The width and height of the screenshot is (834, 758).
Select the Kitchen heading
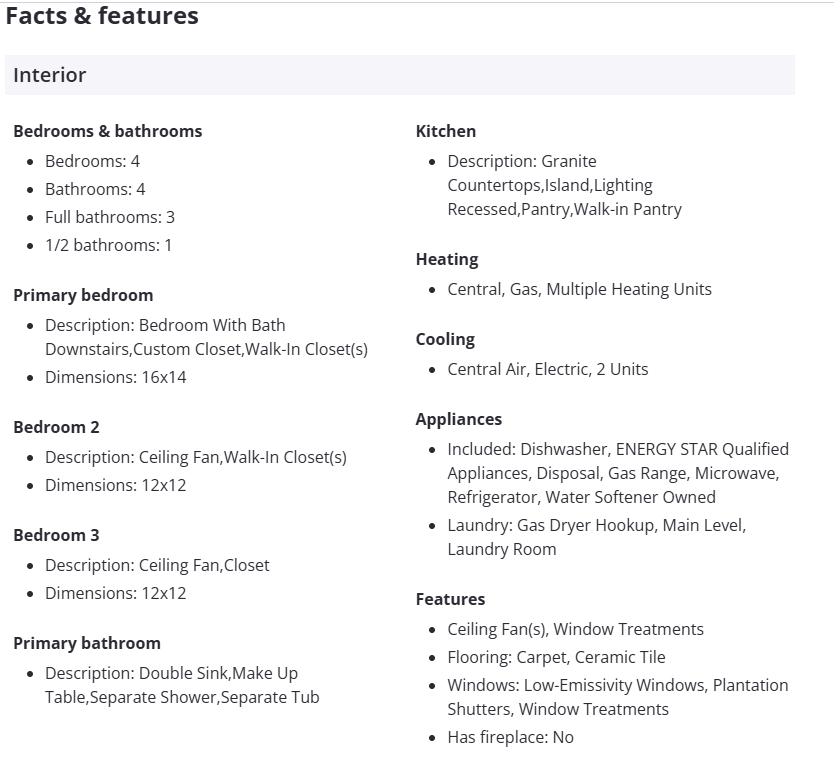tap(446, 131)
